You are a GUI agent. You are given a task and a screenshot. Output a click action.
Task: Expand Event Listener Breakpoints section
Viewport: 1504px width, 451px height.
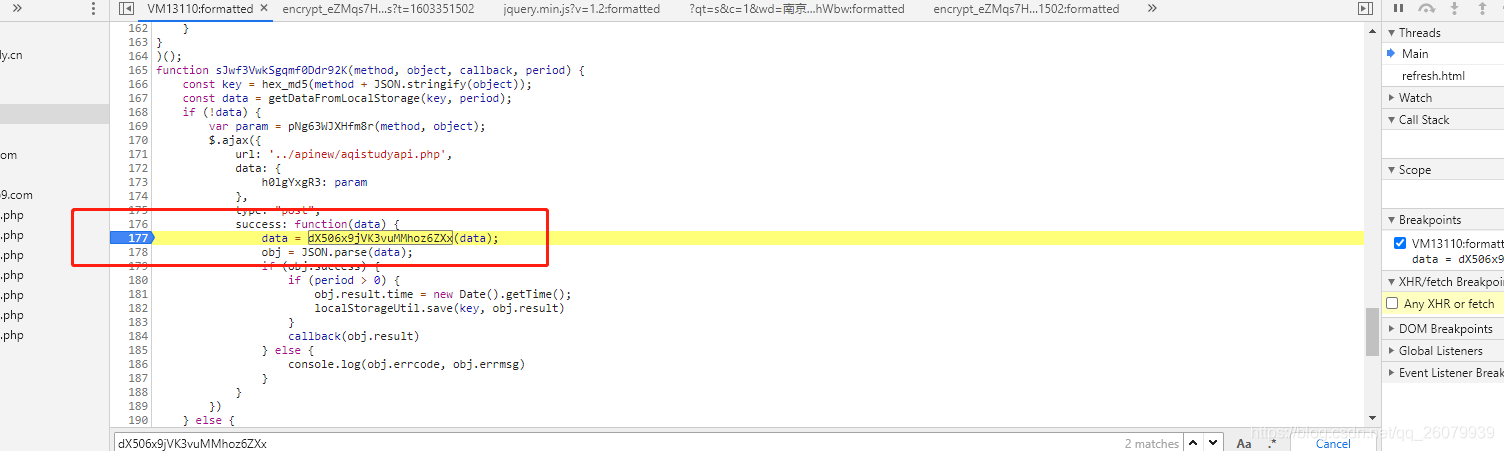(1443, 372)
